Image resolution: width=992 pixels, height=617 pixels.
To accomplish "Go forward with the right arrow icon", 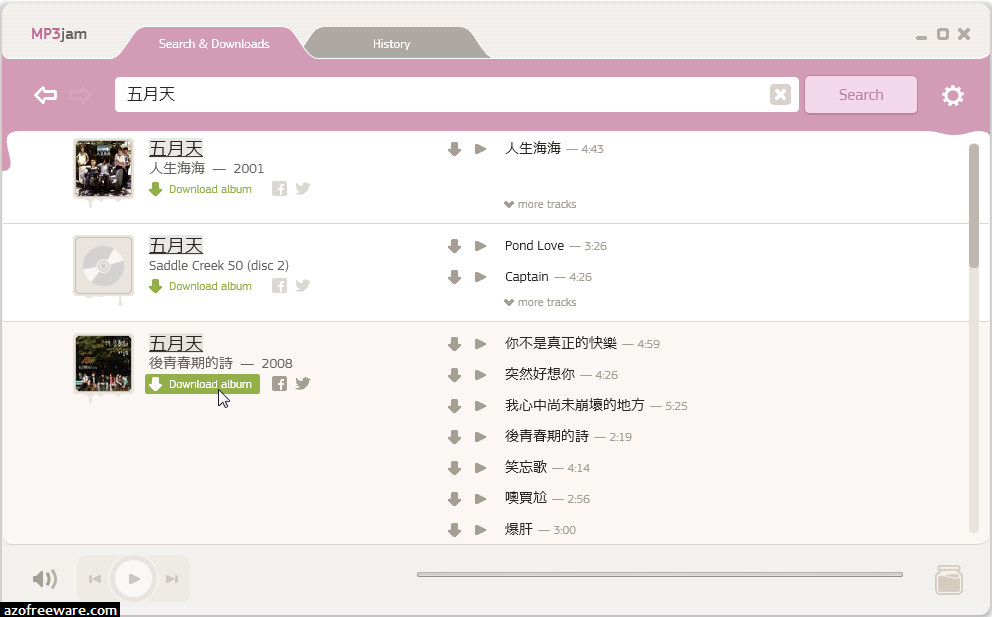I will tap(80, 95).
